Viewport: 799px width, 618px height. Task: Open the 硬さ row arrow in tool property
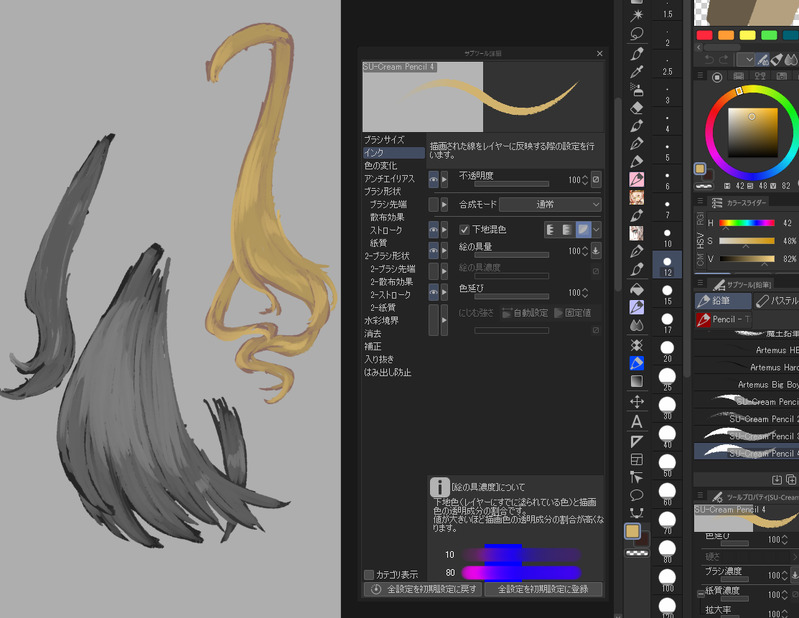click(795, 556)
